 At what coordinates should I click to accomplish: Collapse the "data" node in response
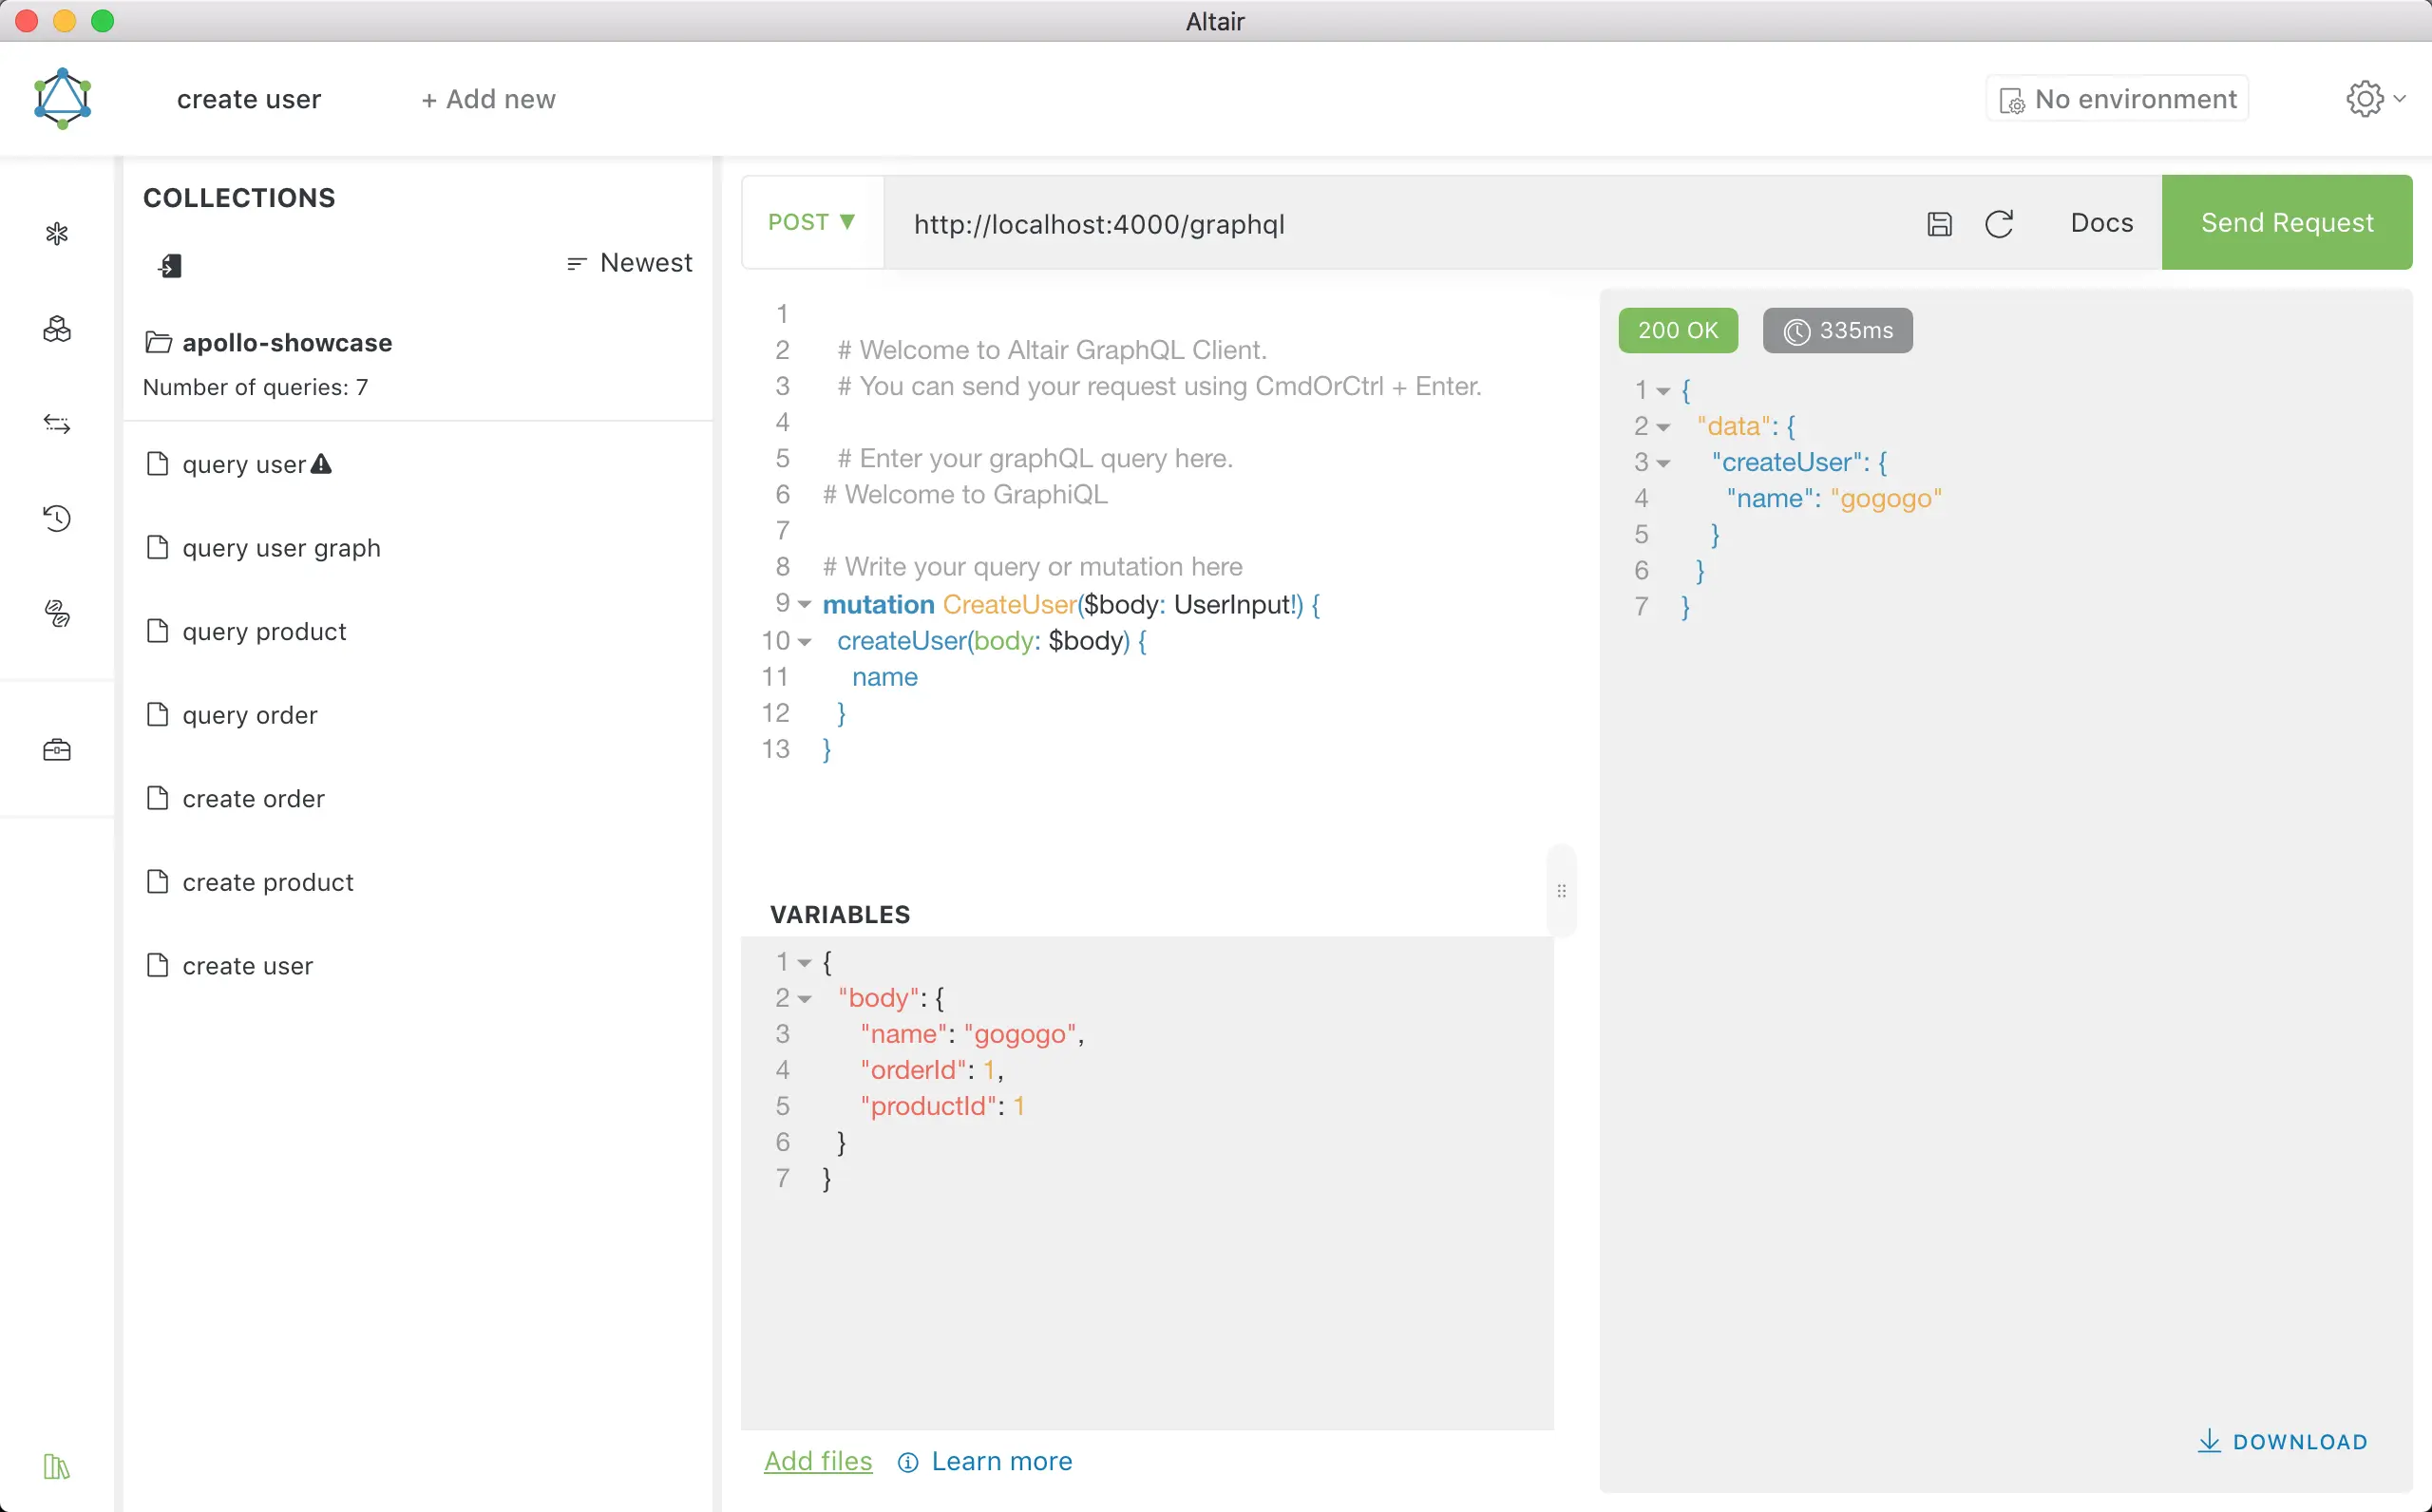point(1664,427)
